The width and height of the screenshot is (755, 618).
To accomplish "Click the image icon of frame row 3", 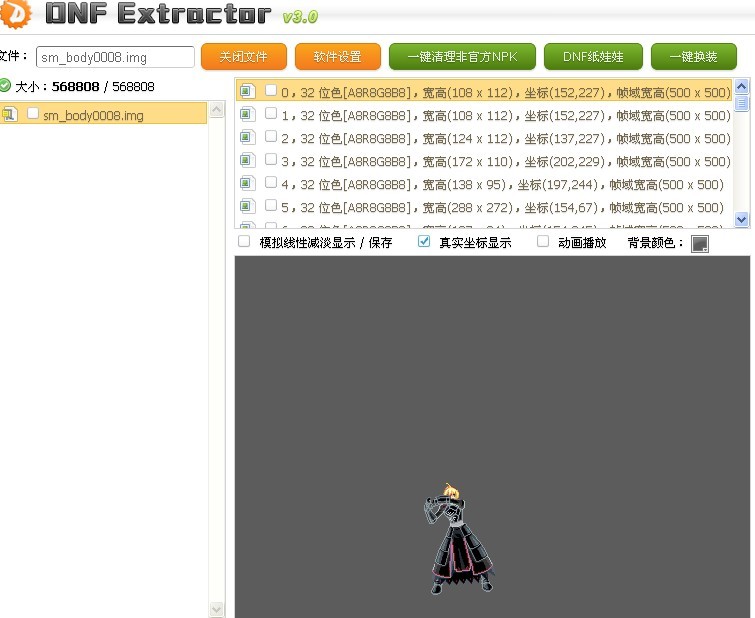I will click(x=247, y=160).
